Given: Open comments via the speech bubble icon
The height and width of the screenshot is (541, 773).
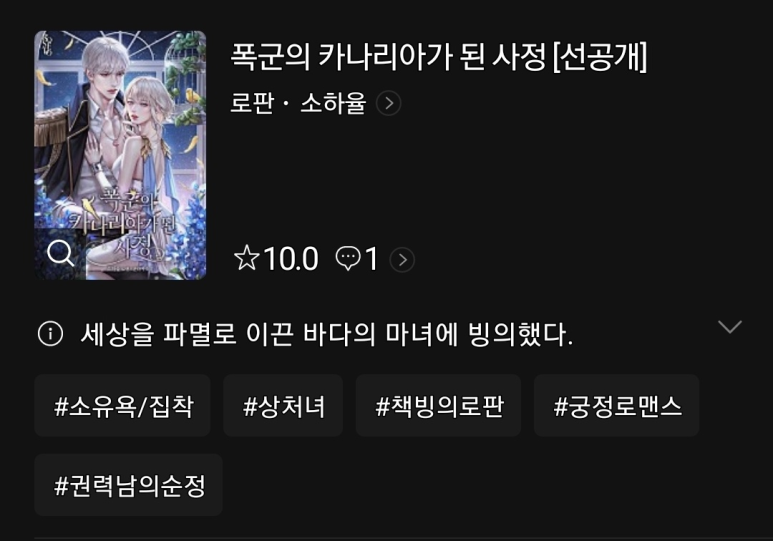Looking at the screenshot, I should pyautogui.click(x=348, y=259).
